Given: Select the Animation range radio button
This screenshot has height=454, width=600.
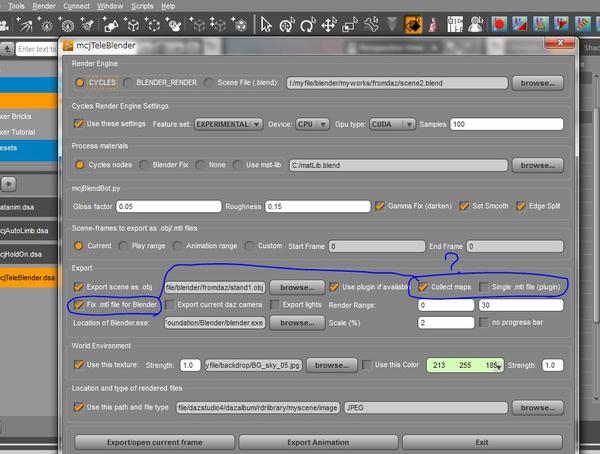Looking at the screenshot, I should (177, 246).
